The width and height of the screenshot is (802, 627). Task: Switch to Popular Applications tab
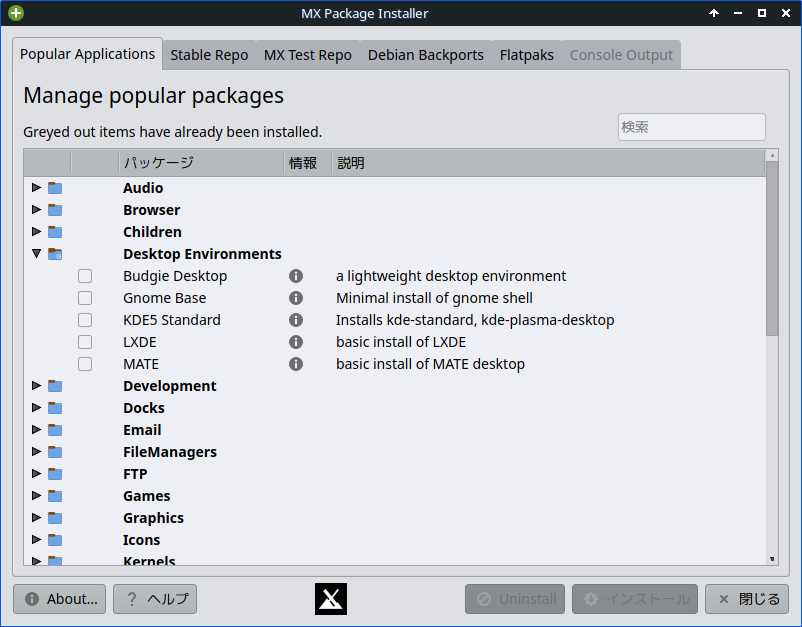click(87, 54)
